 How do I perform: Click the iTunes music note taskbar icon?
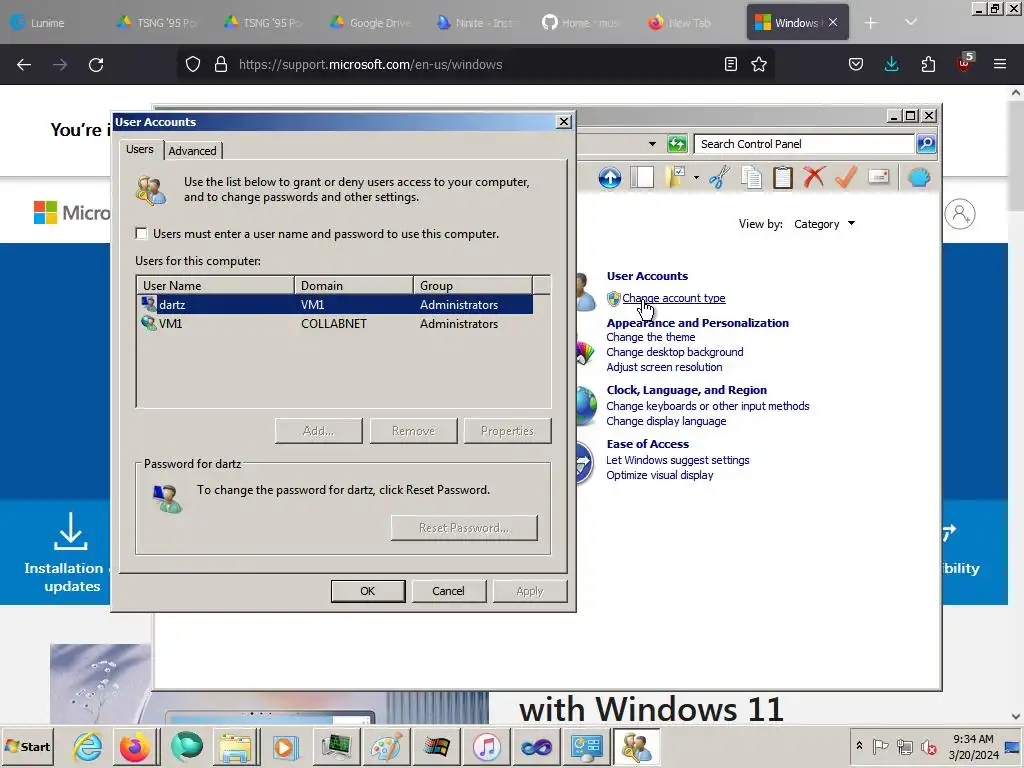pyautogui.click(x=487, y=746)
